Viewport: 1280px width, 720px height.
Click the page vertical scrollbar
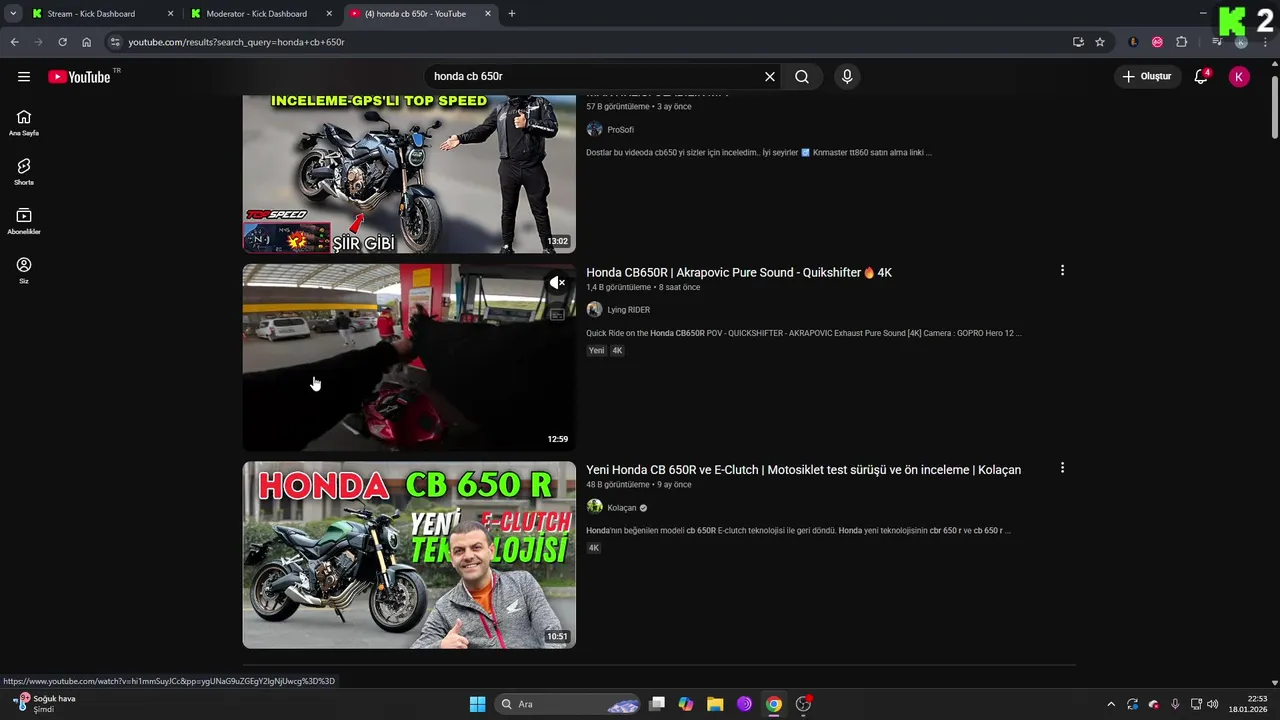pyautogui.click(x=1274, y=105)
